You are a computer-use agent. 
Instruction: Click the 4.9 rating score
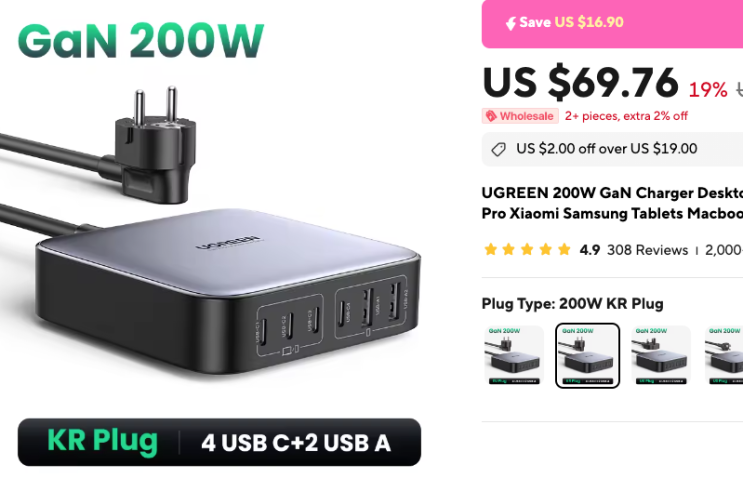tap(589, 250)
